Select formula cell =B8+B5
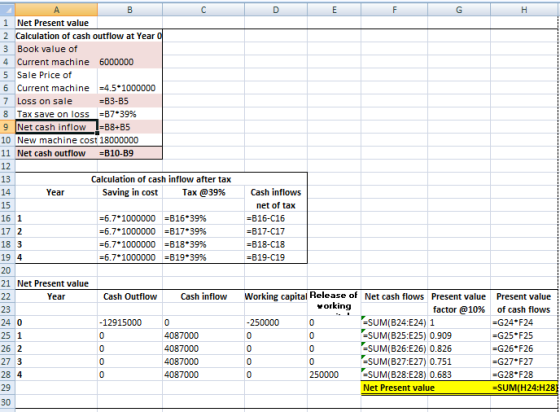Image resolution: width=560 pixels, height=412 pixels. click(130, 127)
